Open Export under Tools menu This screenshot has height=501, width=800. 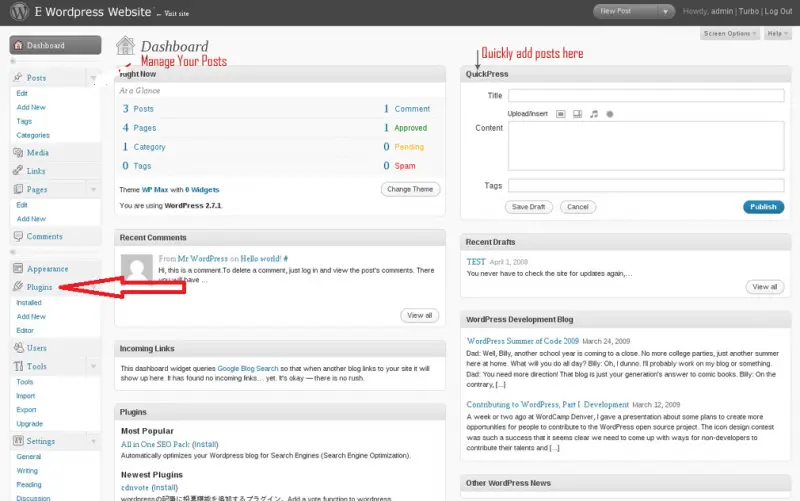pos(26,410)
